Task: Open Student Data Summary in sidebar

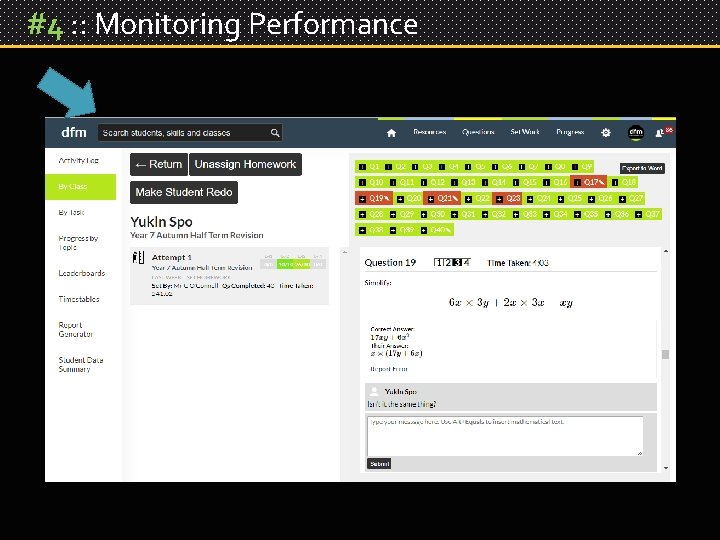Action: click(81, 364)
